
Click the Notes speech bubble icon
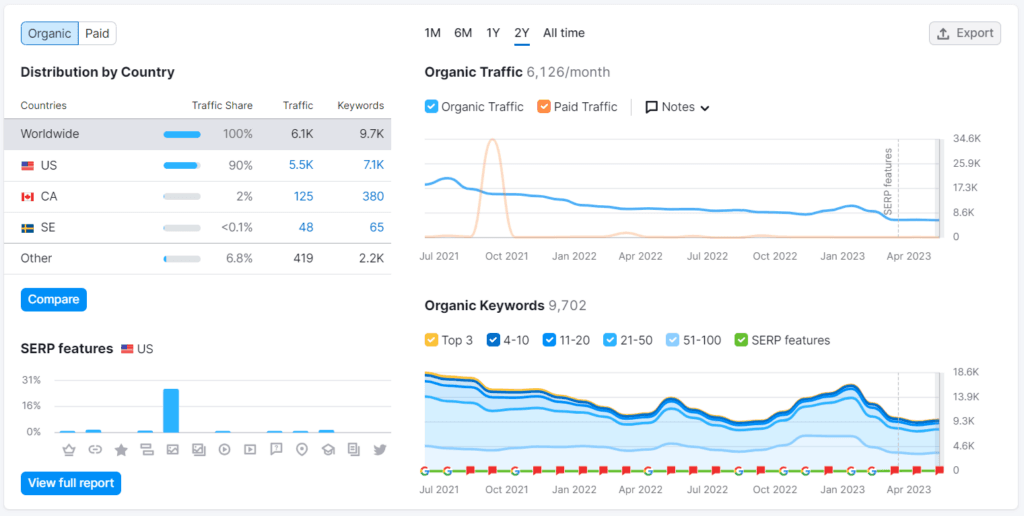click(x=651, y=107)
